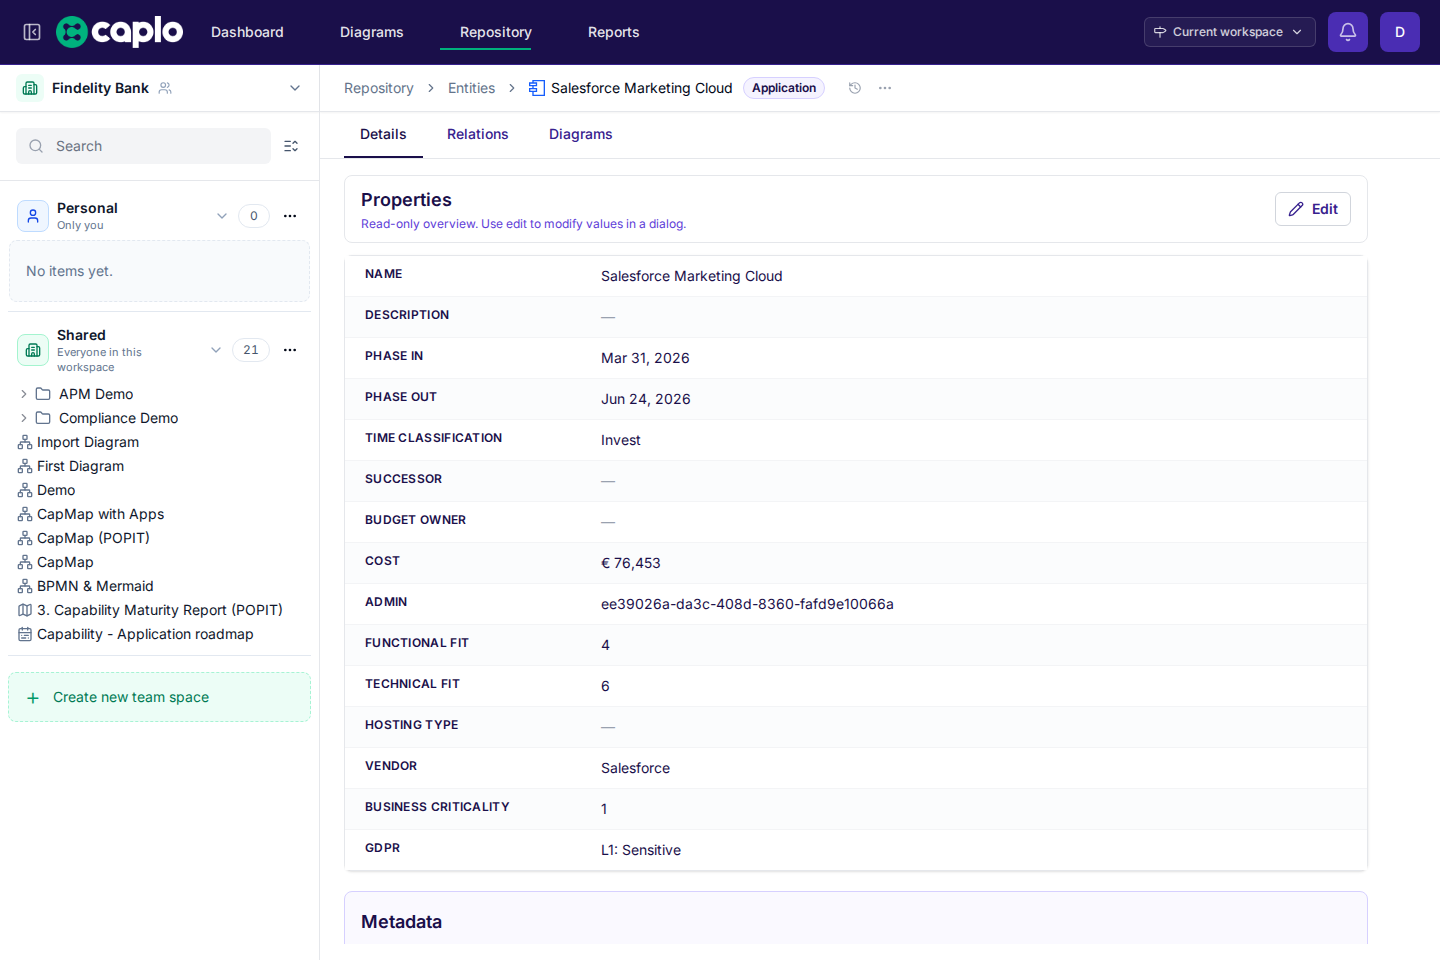Click the BPMN & Mermaid diagram icon
Image resolution: width=1440 pixels, height=960 pixels.
pyautogui.click(x=25, y=586)
